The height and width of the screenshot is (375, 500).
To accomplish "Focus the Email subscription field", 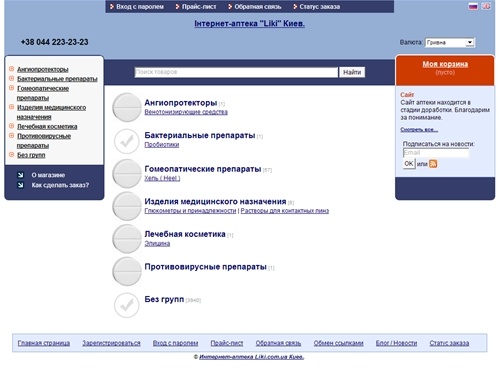I will (x=436, y=153).
